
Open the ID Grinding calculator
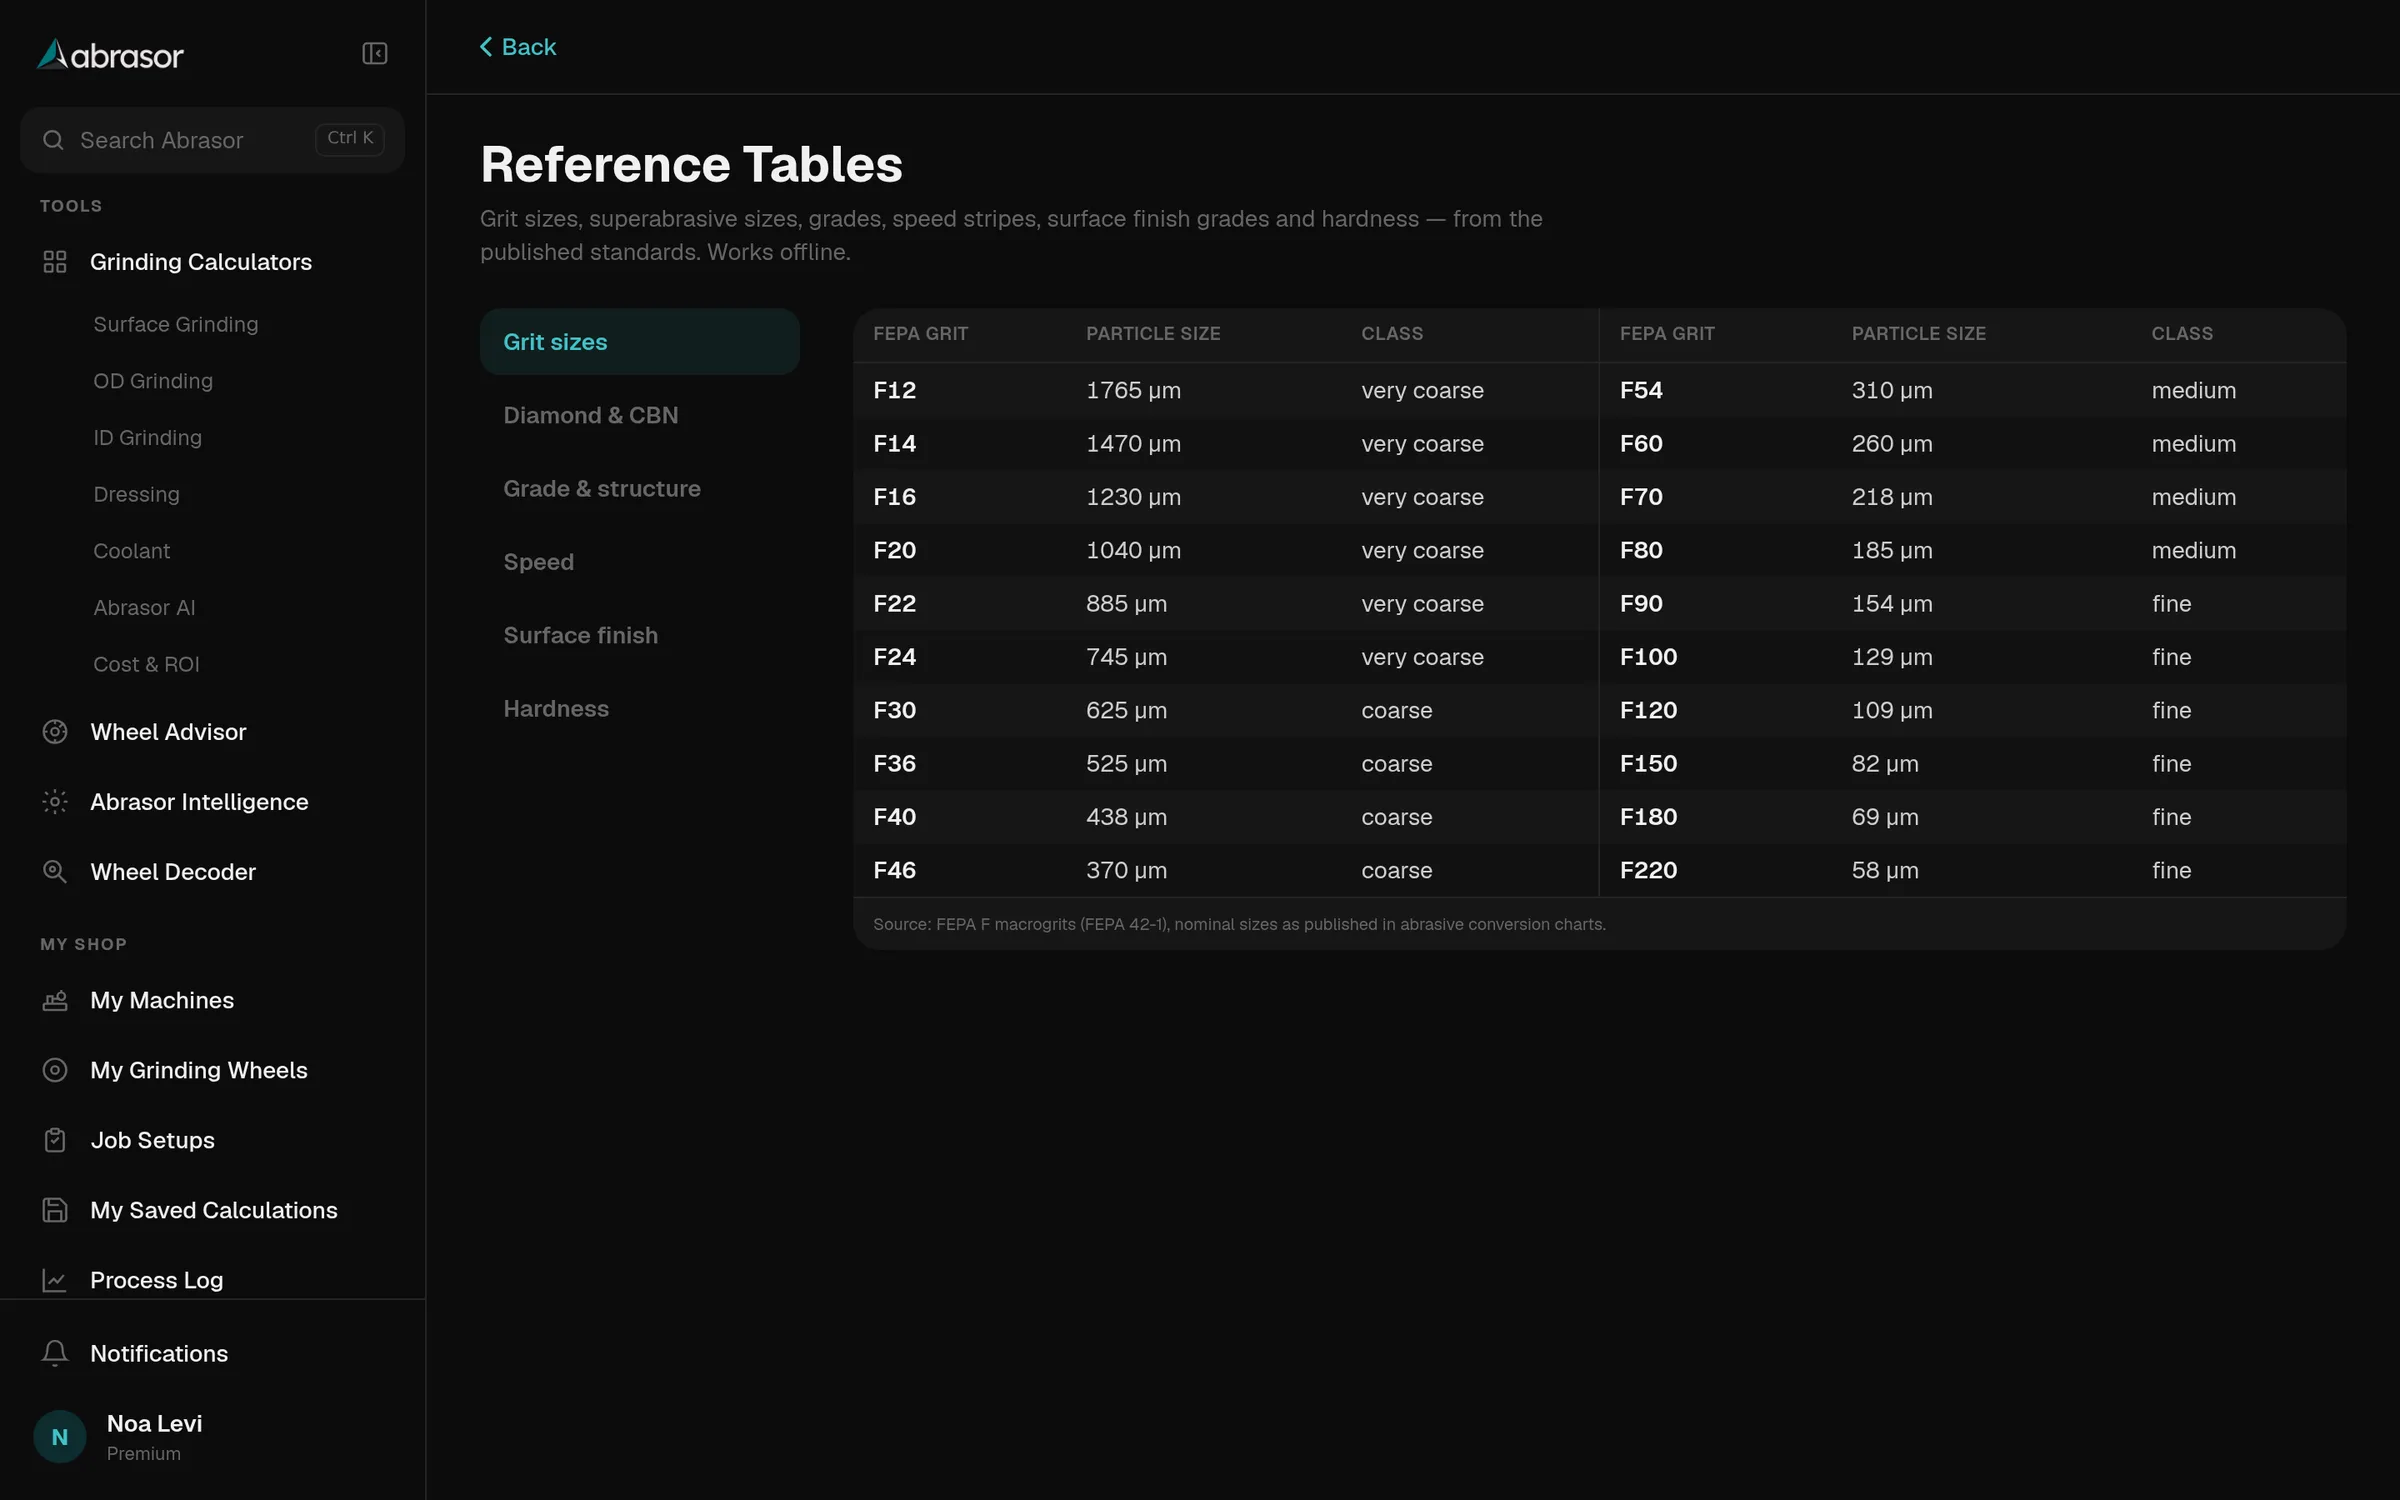pyautogui.click(x=148, y=438)
